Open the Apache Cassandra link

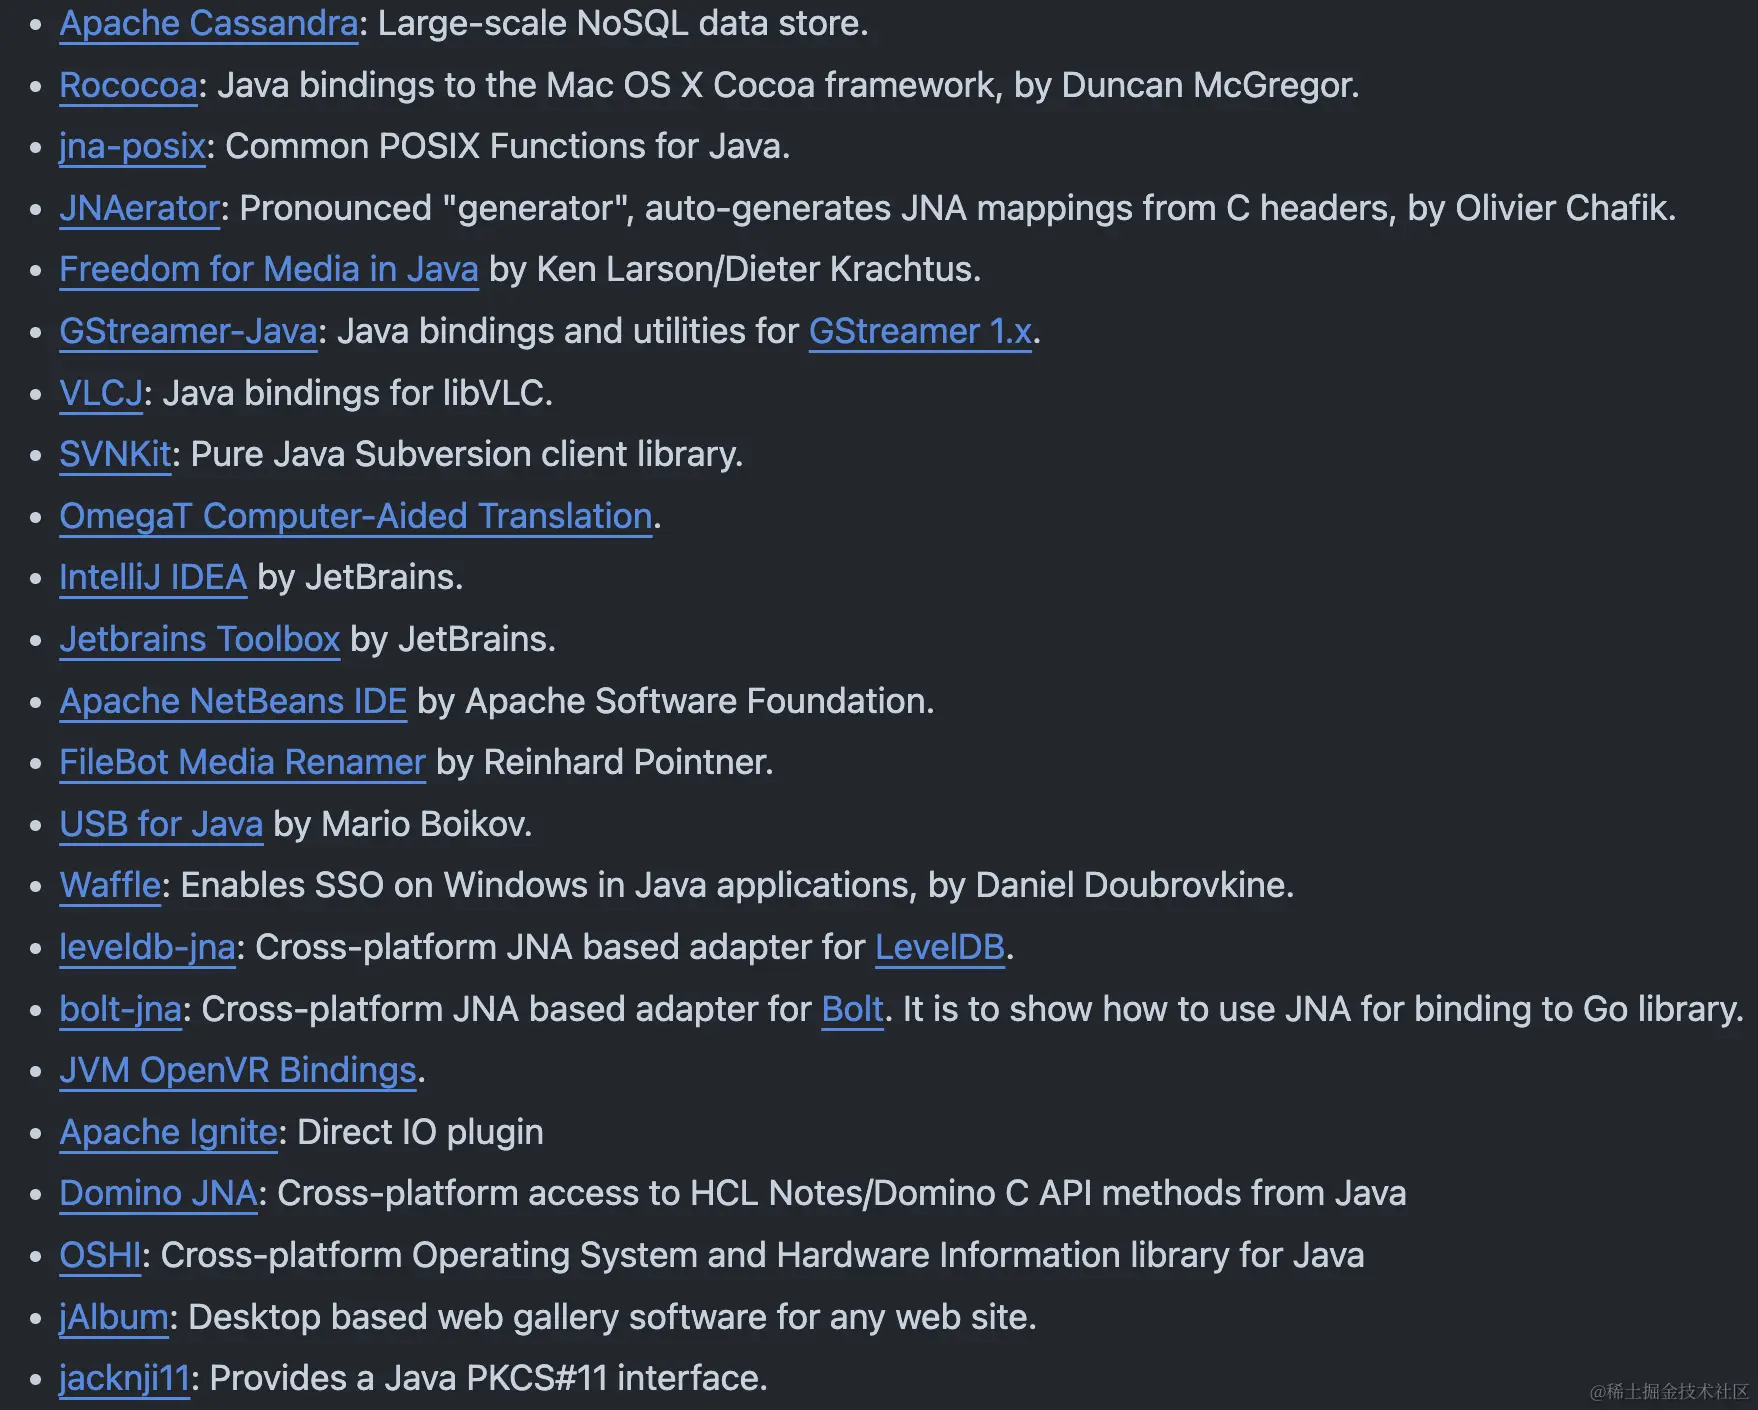(x=209, y=23)
